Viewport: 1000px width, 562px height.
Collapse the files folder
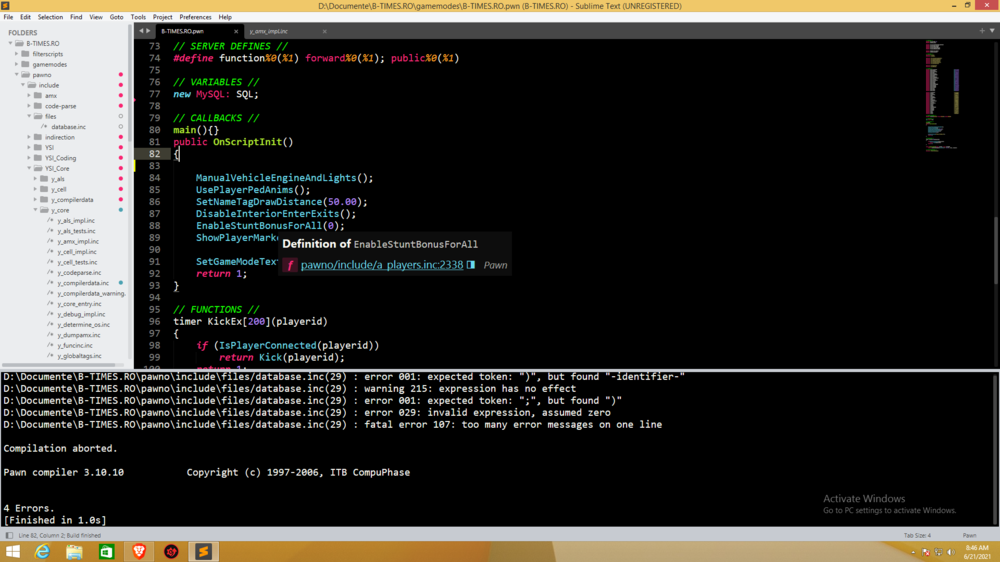coord(29,116)
